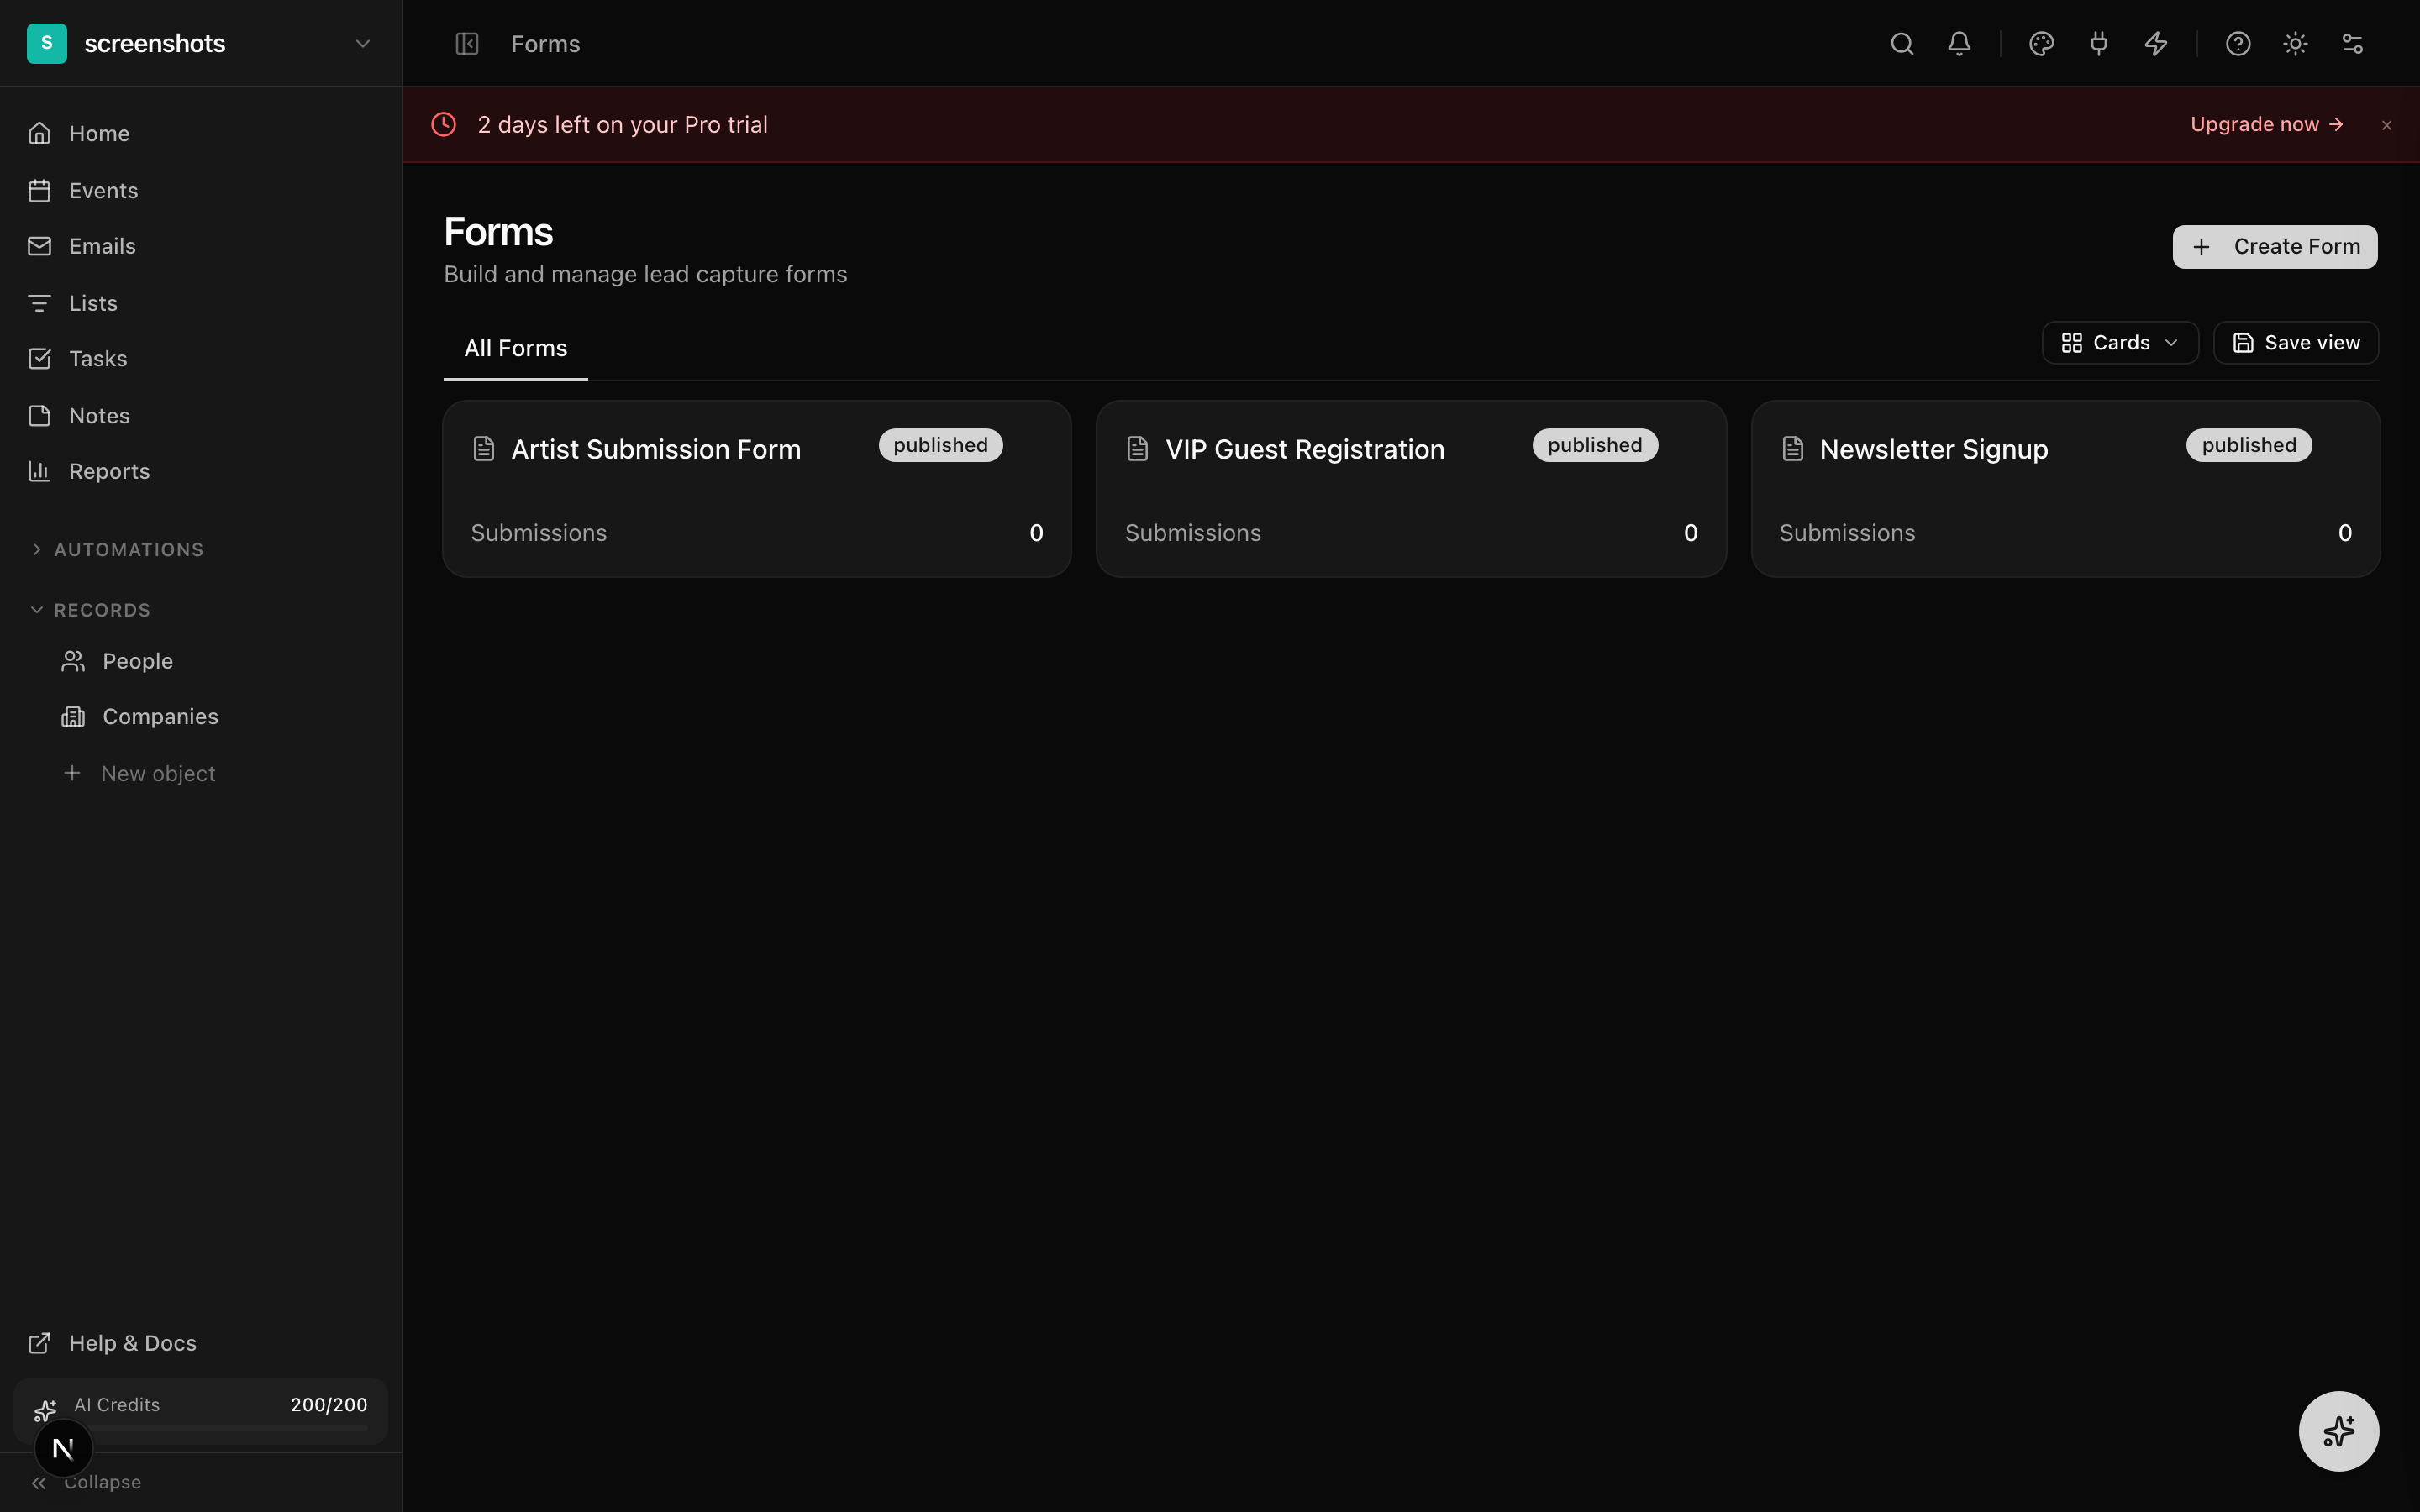The image size is (2420, 1512).
Task: Click the AI Credits usage bar
Action: coord(220,1427)
